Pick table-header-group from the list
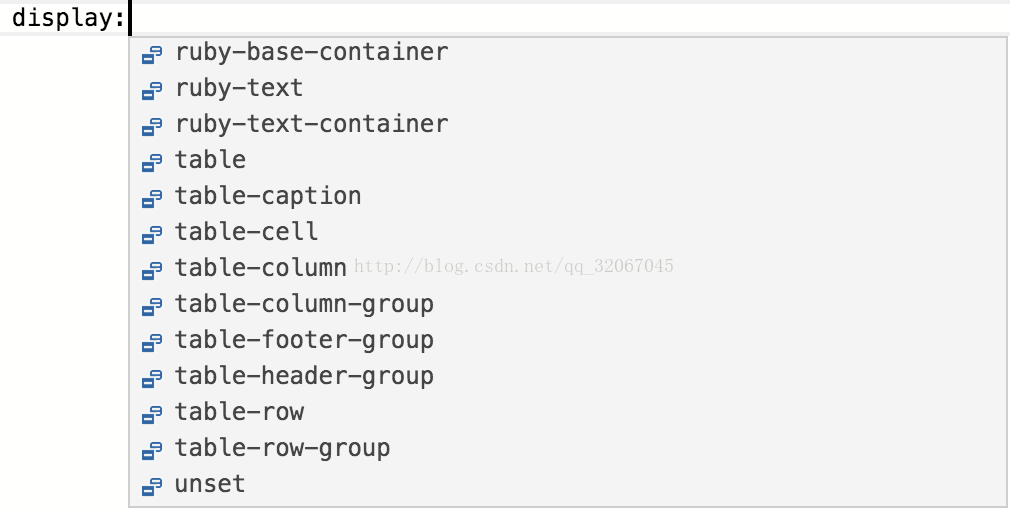The height and width of the screenshot is (510, 1010). 568,377
